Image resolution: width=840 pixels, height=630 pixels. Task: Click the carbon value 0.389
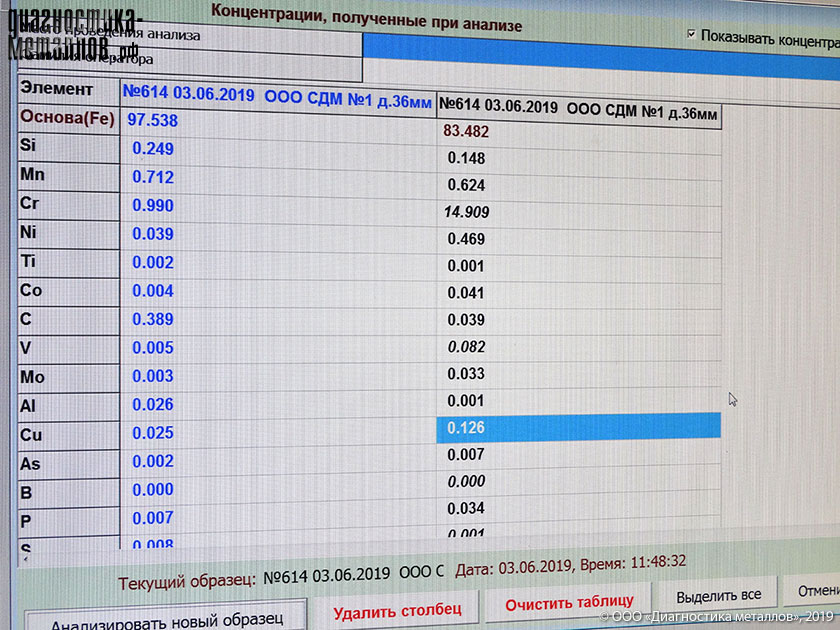pyautogui.click(x=153, y=319)
